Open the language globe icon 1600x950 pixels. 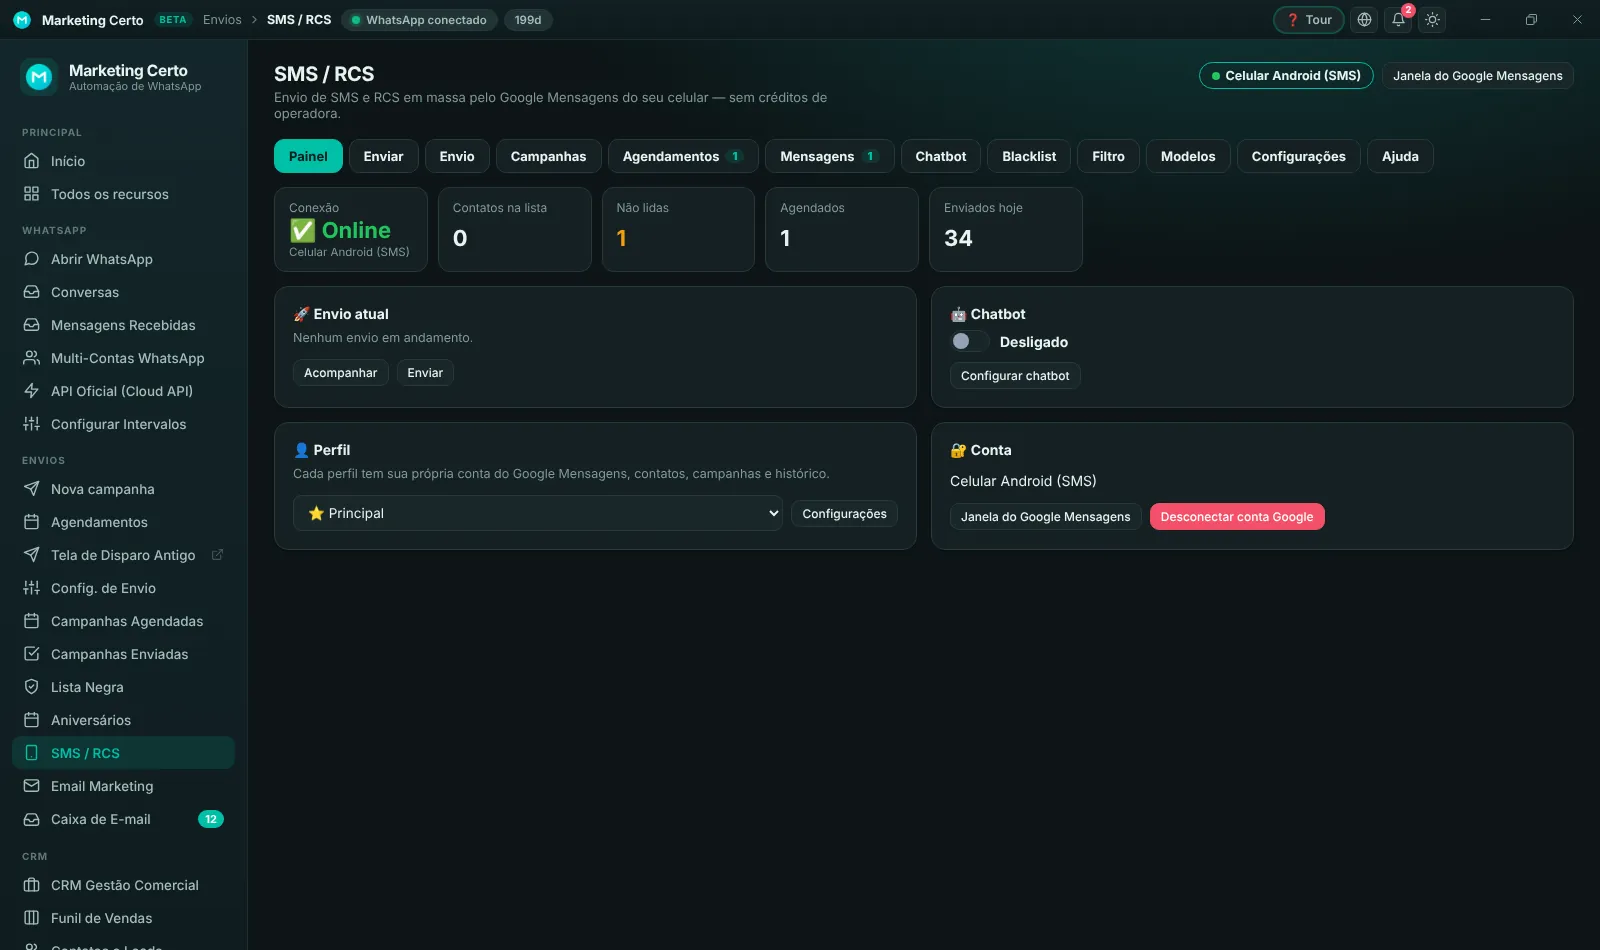pos(1364,20)
